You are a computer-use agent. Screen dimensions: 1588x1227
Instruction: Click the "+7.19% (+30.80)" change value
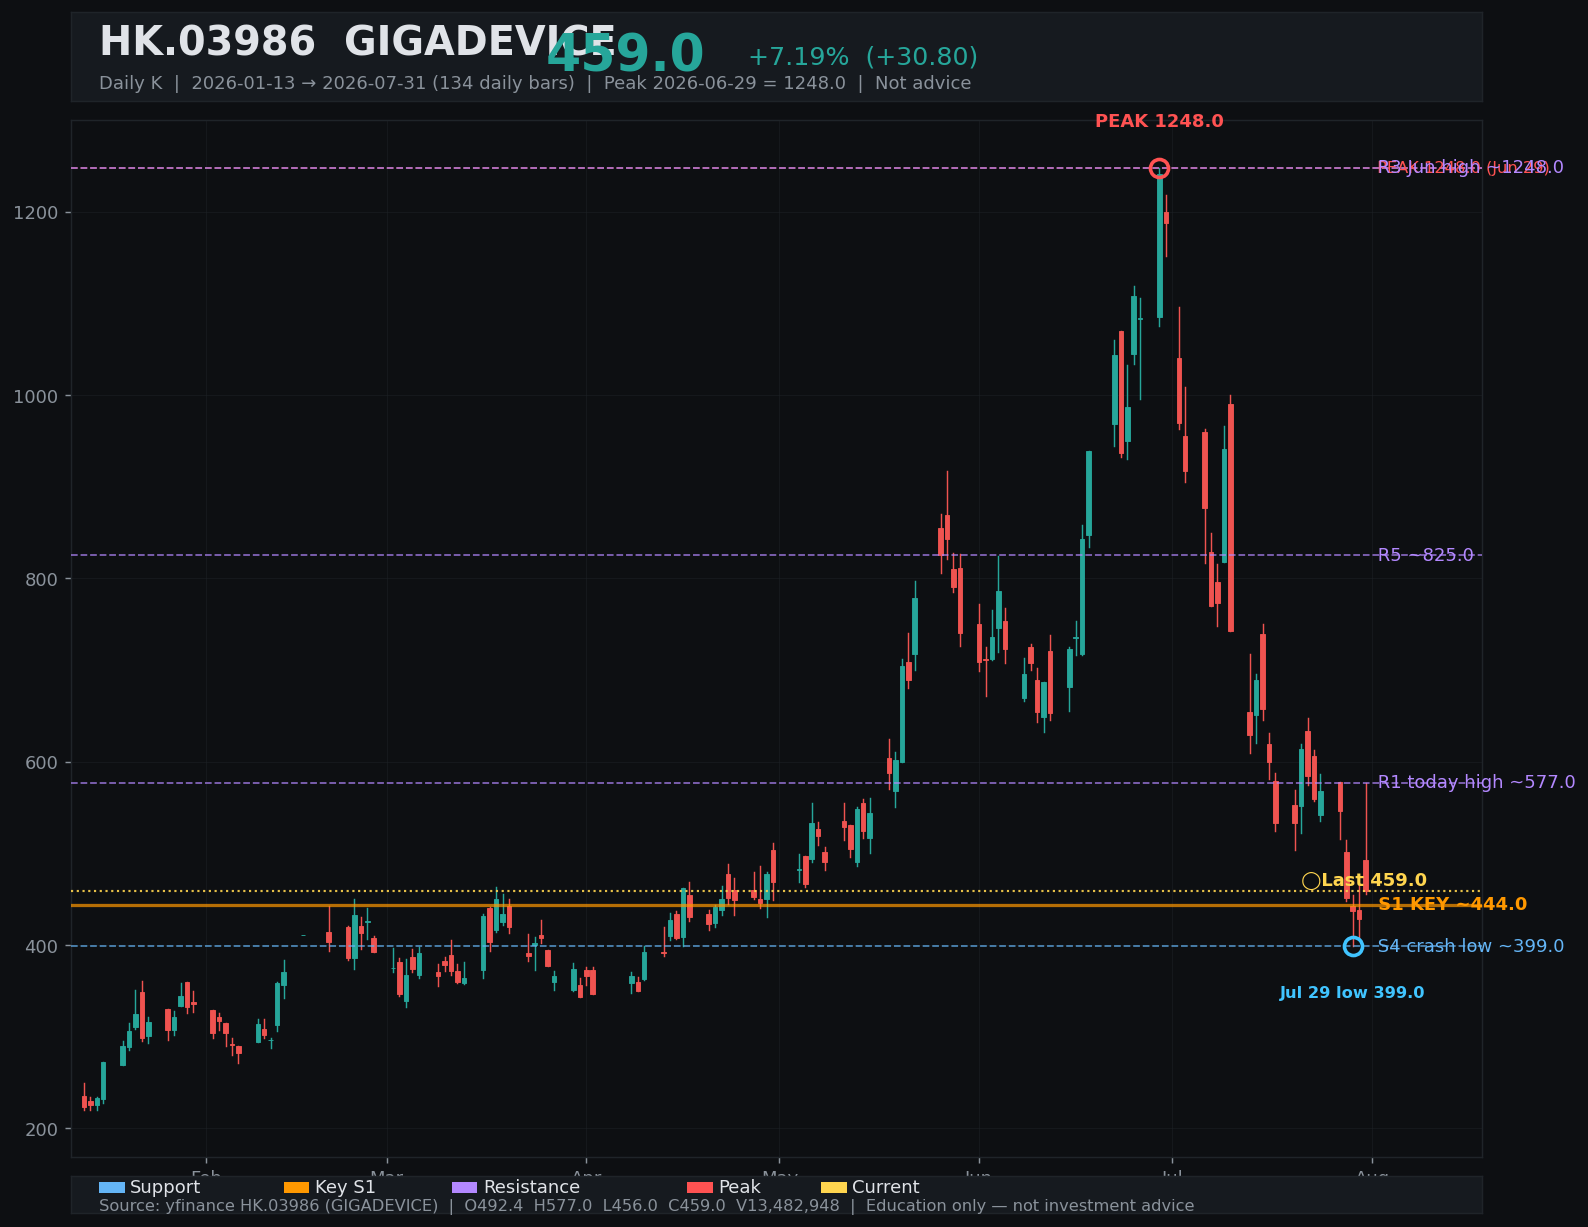pos(863,57)
